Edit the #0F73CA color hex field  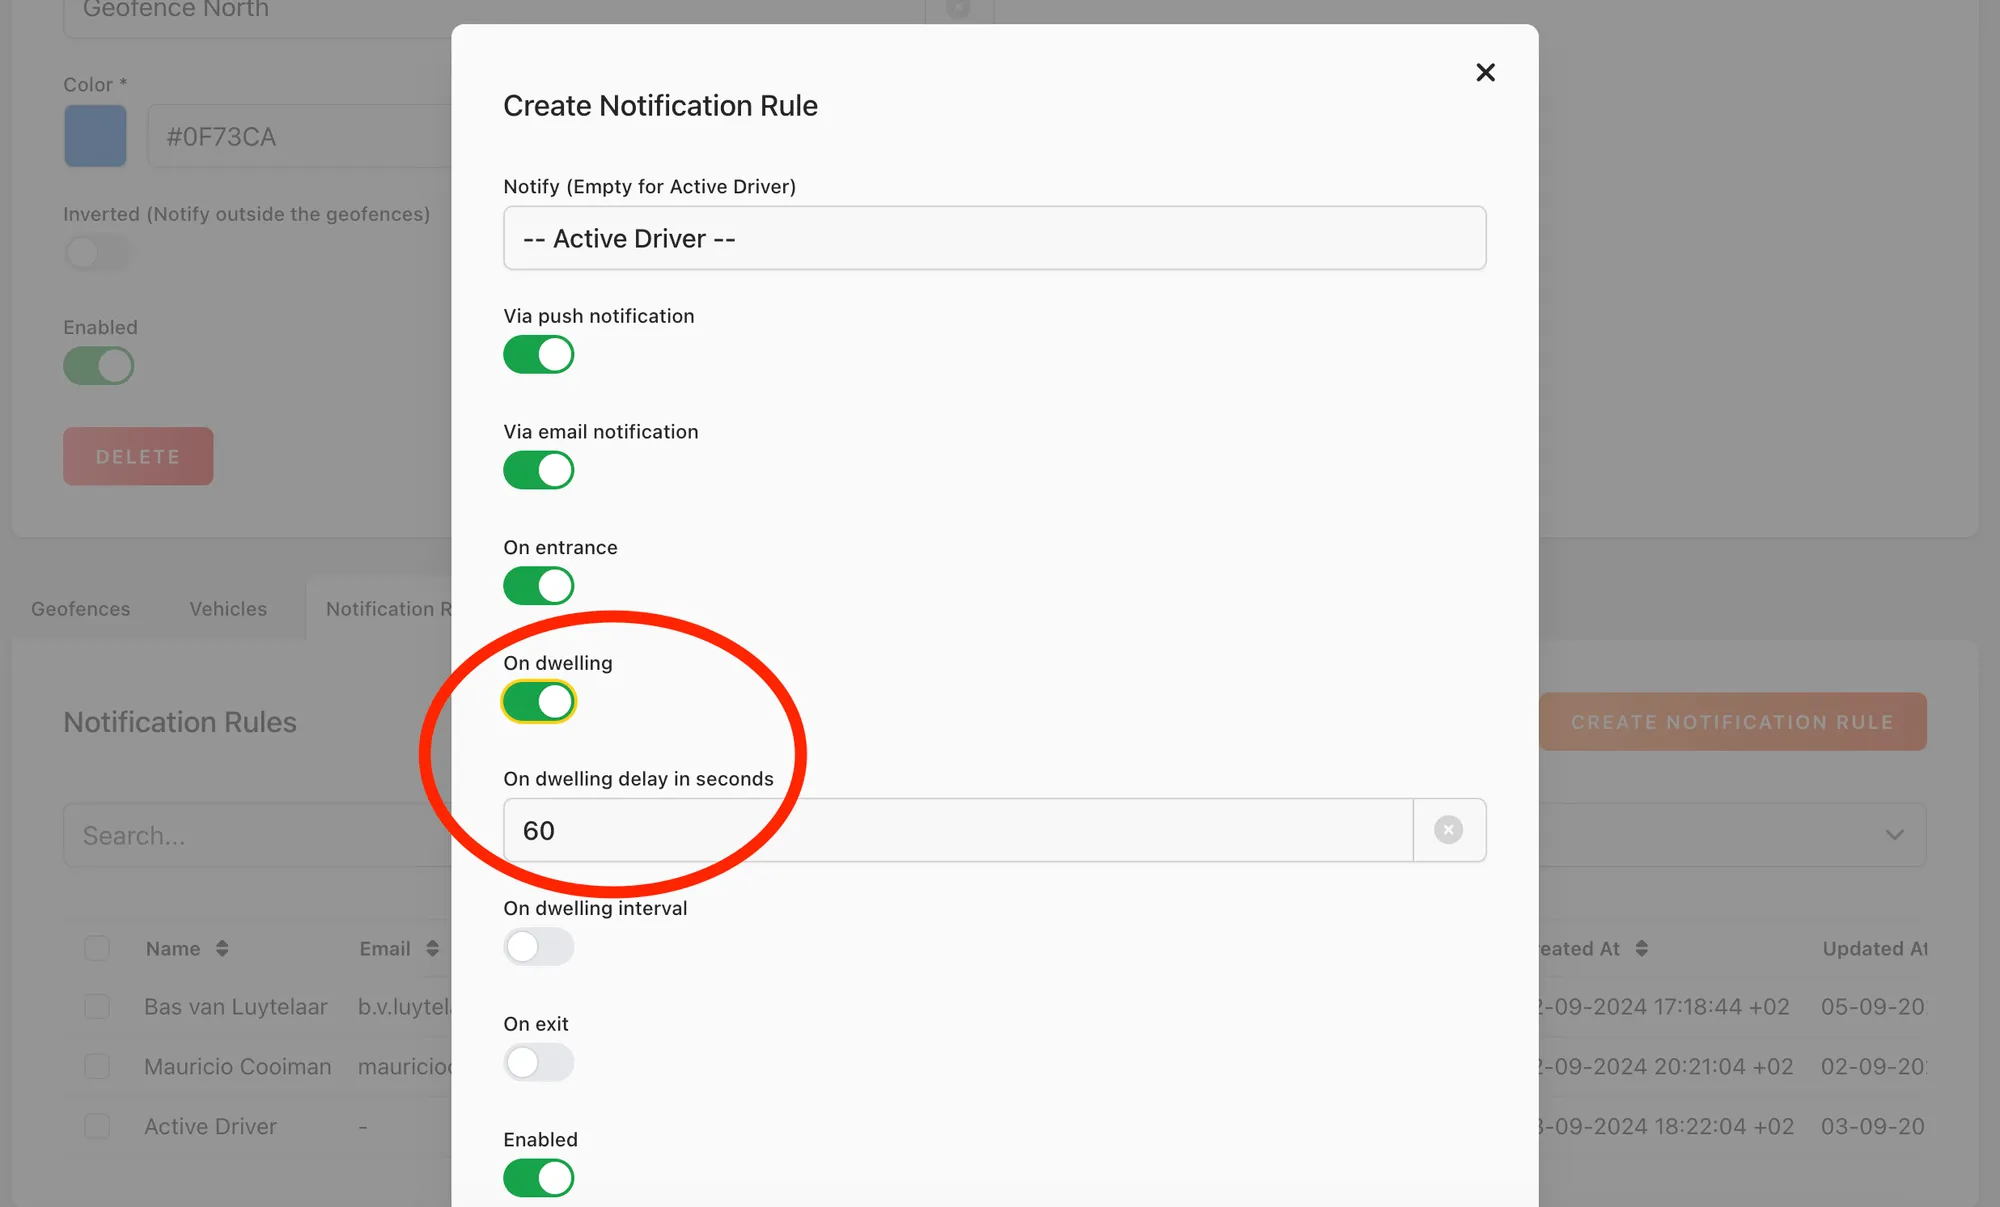pos(300,136)
